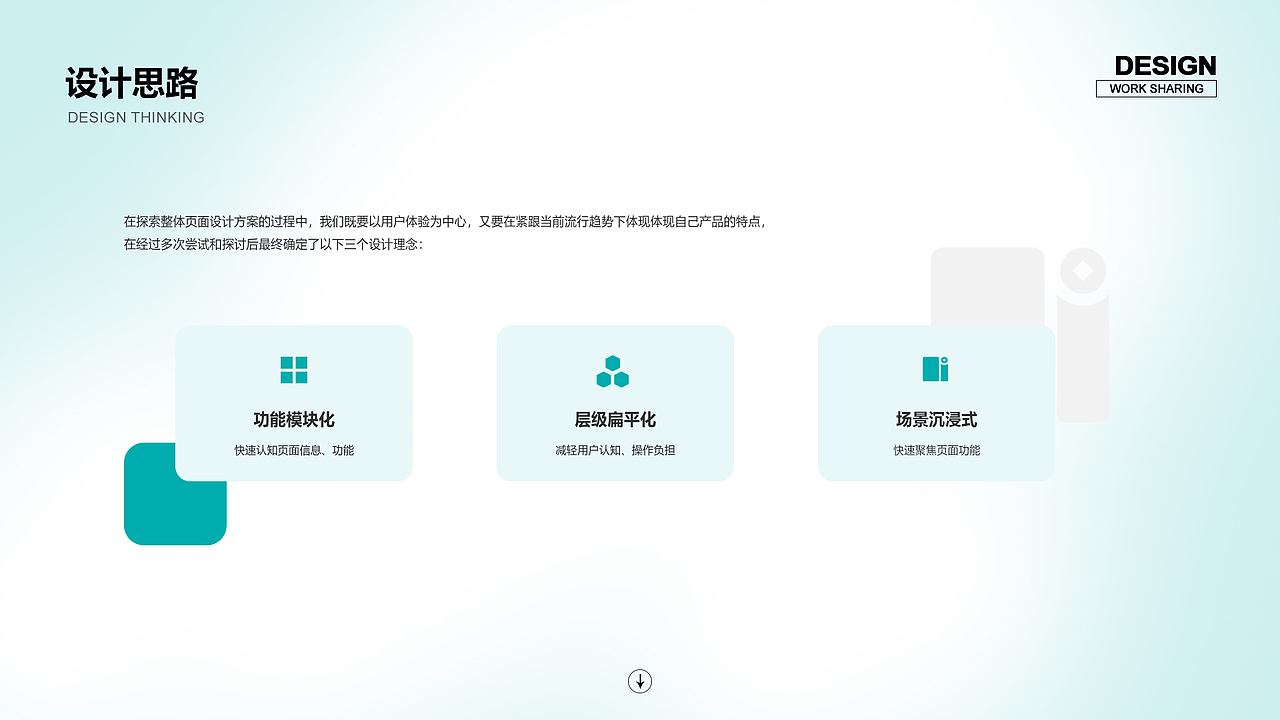
Task: Click the hexagon cubes icon on 层级扁平化 card
Action: tap(614, 370)
